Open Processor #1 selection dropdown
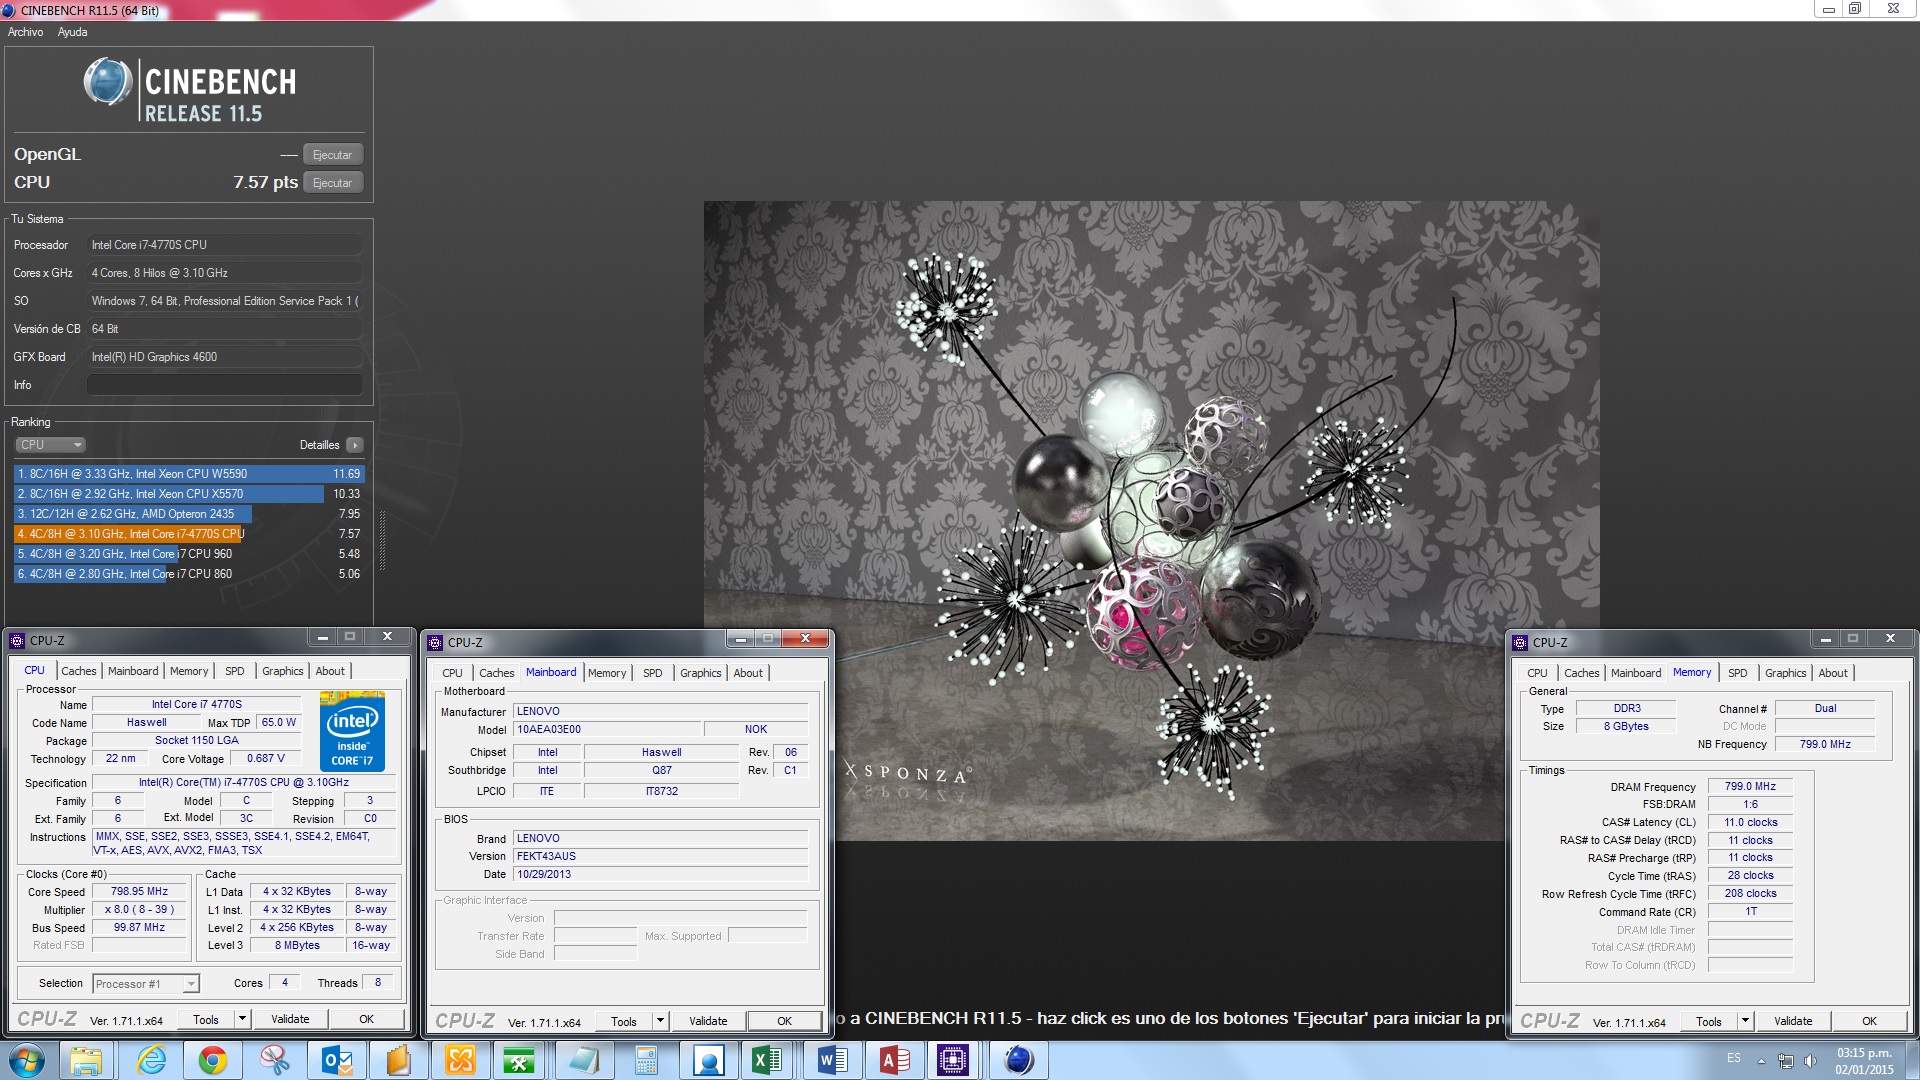This screenshot has width=1920, height=1080. [x=146, y=984]
